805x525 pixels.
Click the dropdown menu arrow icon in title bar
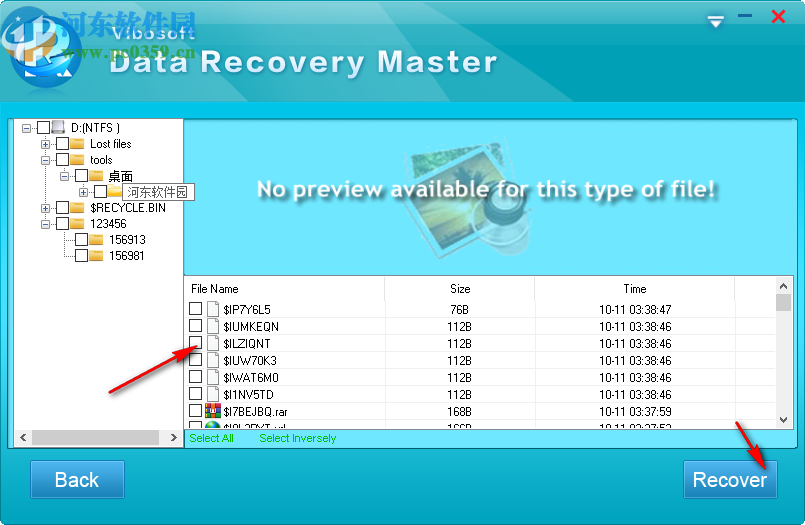tap(715, 21)
